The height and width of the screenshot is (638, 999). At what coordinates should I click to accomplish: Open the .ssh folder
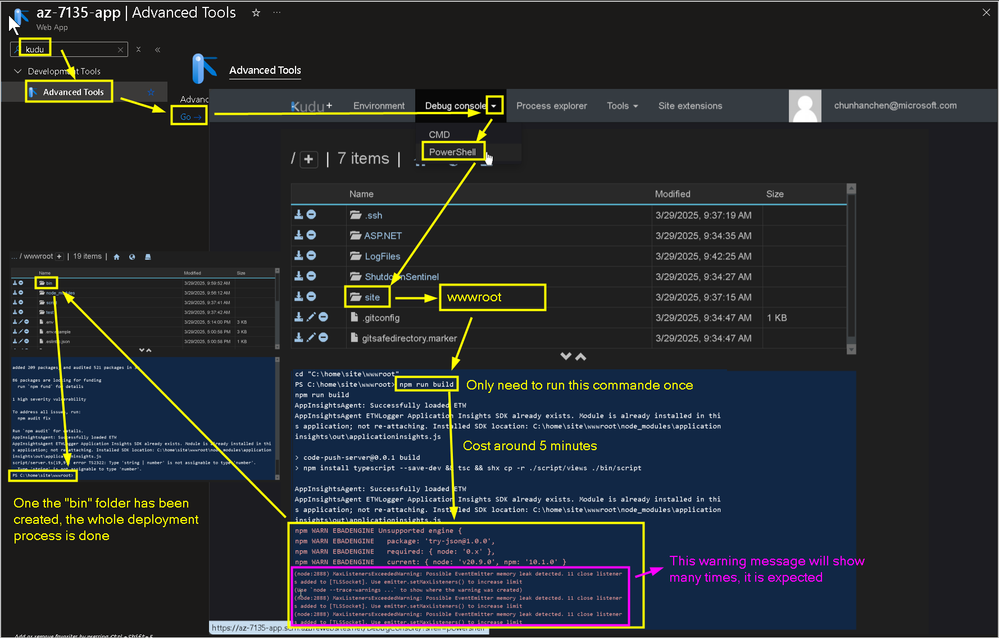(373, 215)
